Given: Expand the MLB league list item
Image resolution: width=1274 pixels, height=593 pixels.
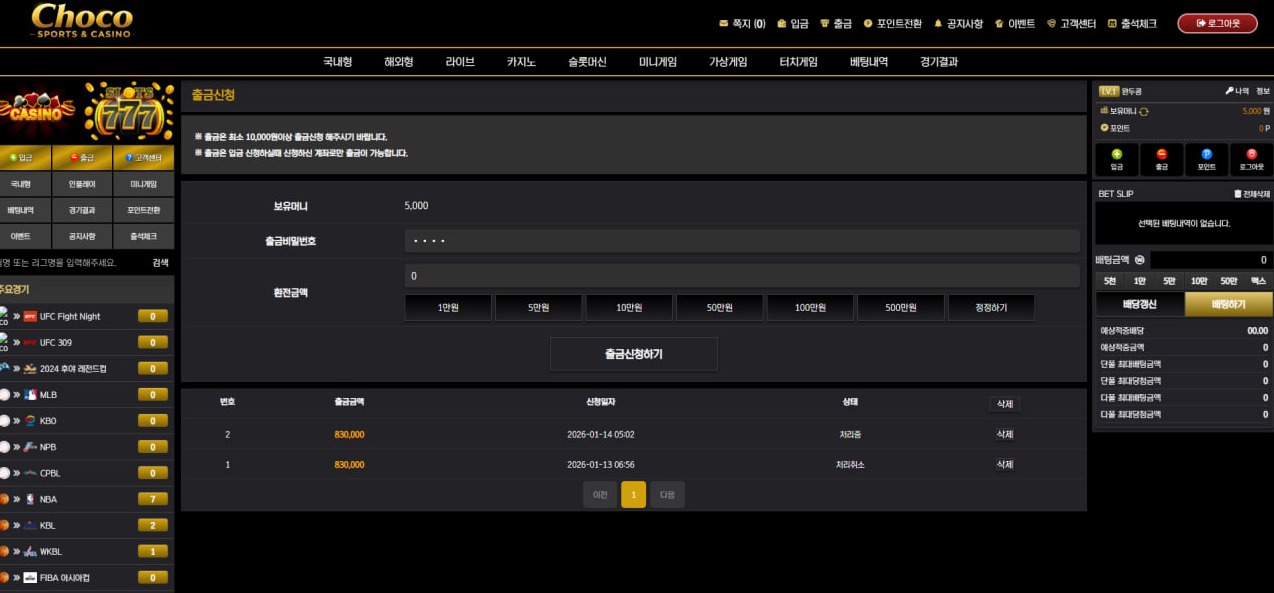Looking at the screenshot, I should (48, 395).
